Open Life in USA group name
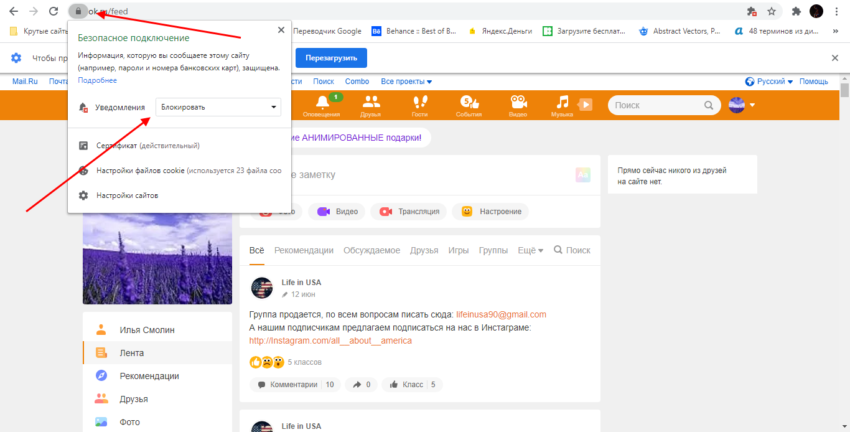The height and width of the screenshot is (432, 850). point(301,282)
